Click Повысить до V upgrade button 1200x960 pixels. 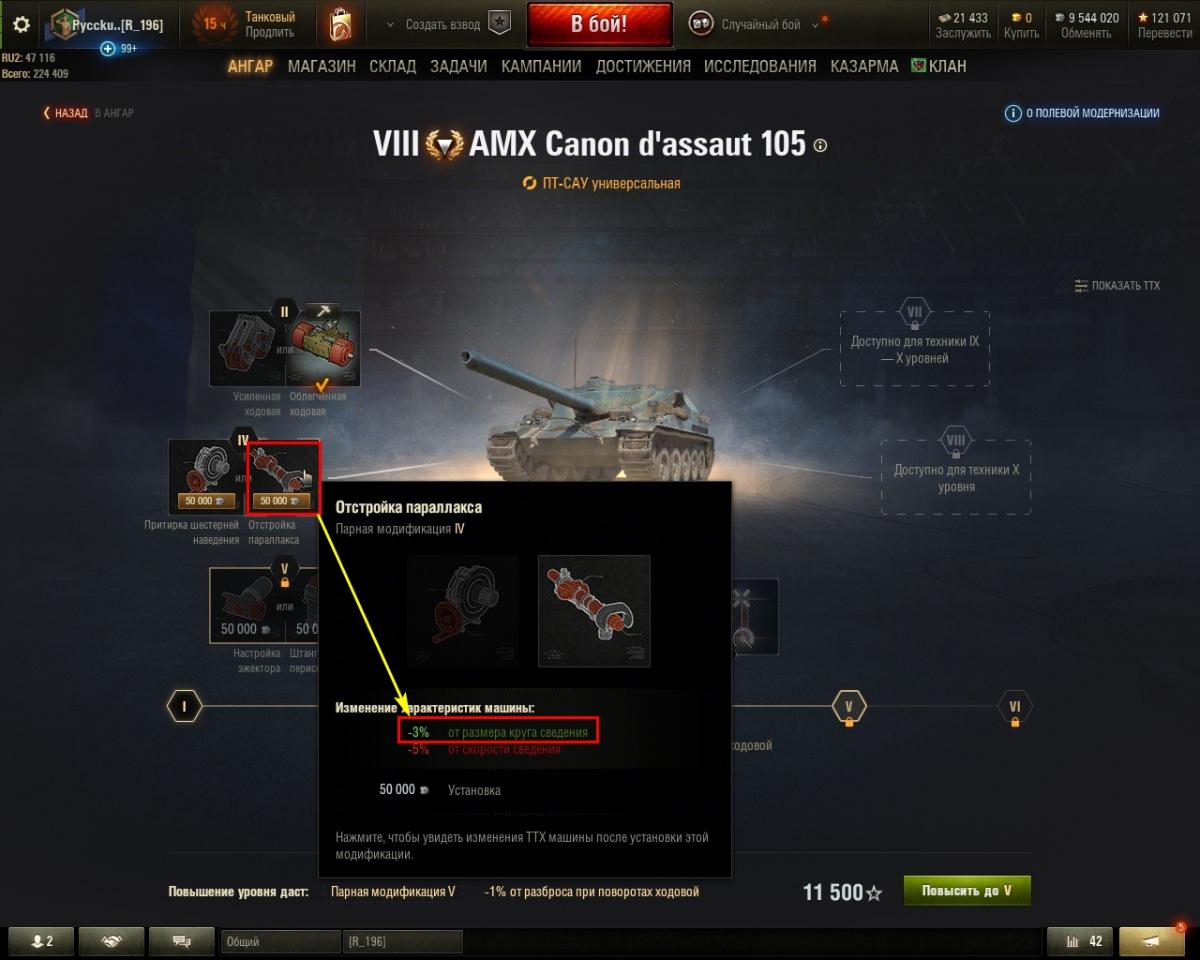click(x=967, y=891)
